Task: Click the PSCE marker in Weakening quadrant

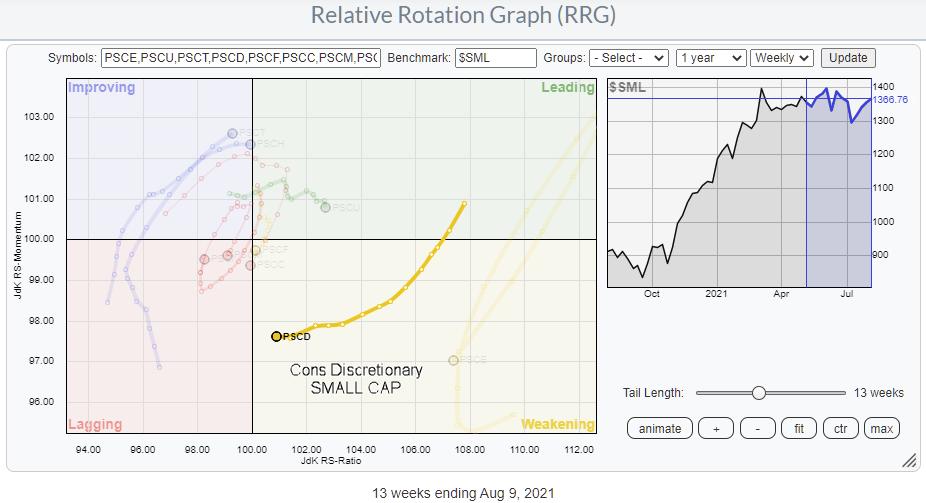Action: click(x=453, y=360)
